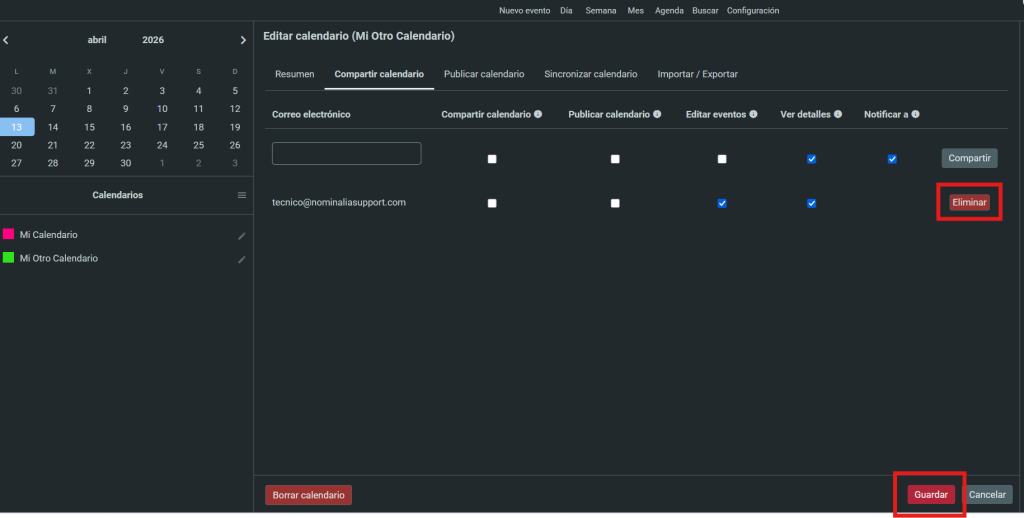1024x518 pixels.
Task: Click info icon beside Editar eventos header
Action: click(x=753, y=114)
